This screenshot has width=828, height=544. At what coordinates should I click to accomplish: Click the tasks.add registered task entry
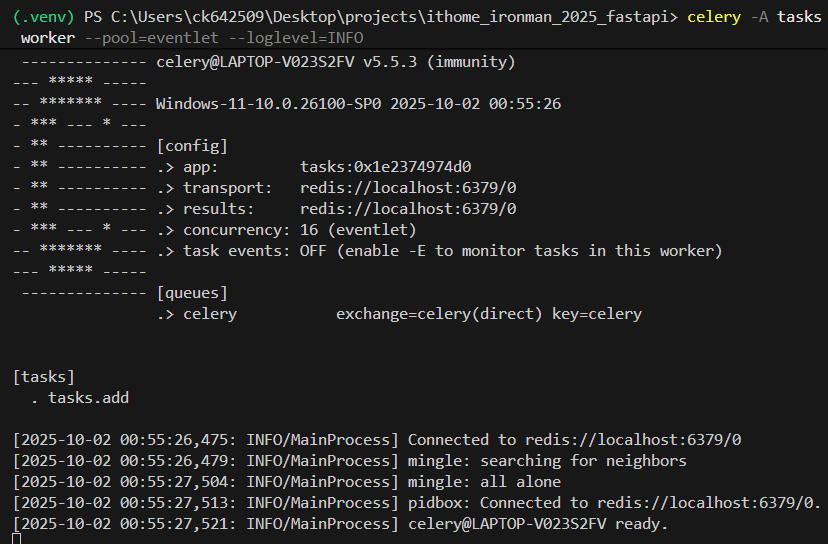pyautogui.click(x=88, y=398)
